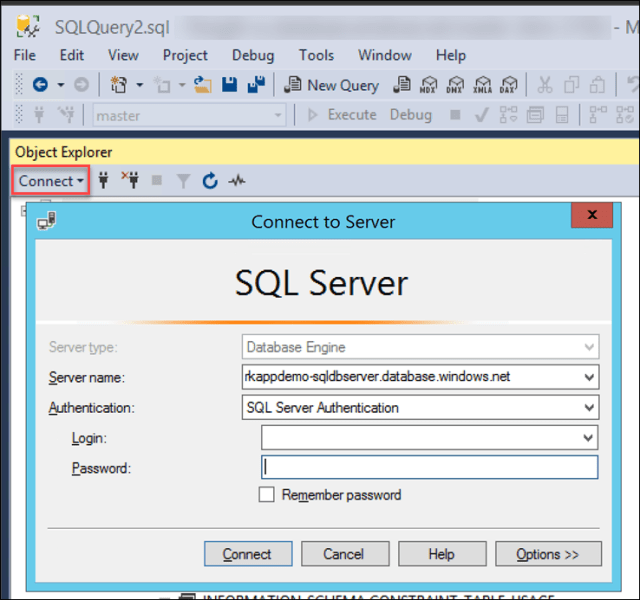Click the Cut scissors icon
Screen dimensions: 640x600
[x=544, y=85]
